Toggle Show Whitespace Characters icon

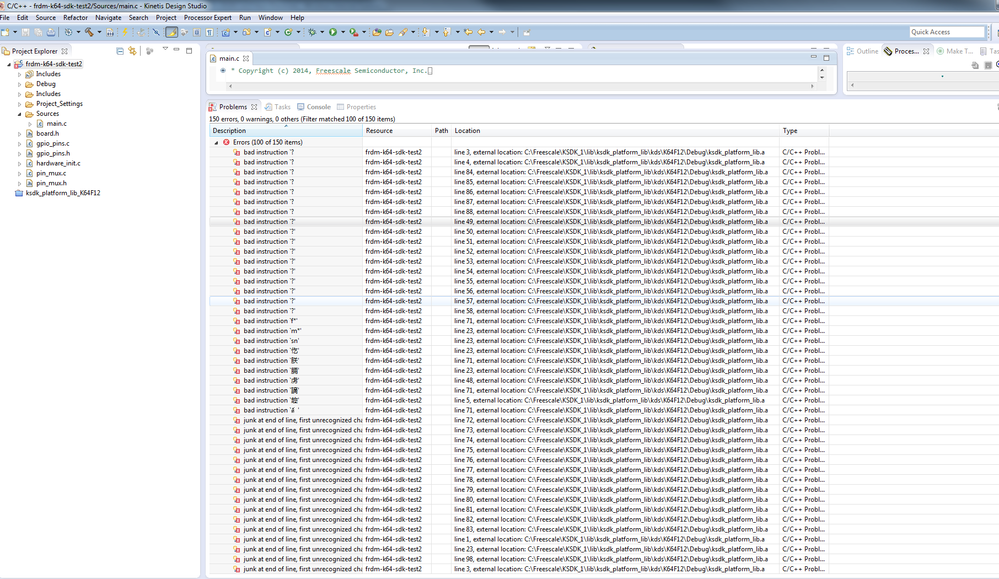[x=210, y=32]
